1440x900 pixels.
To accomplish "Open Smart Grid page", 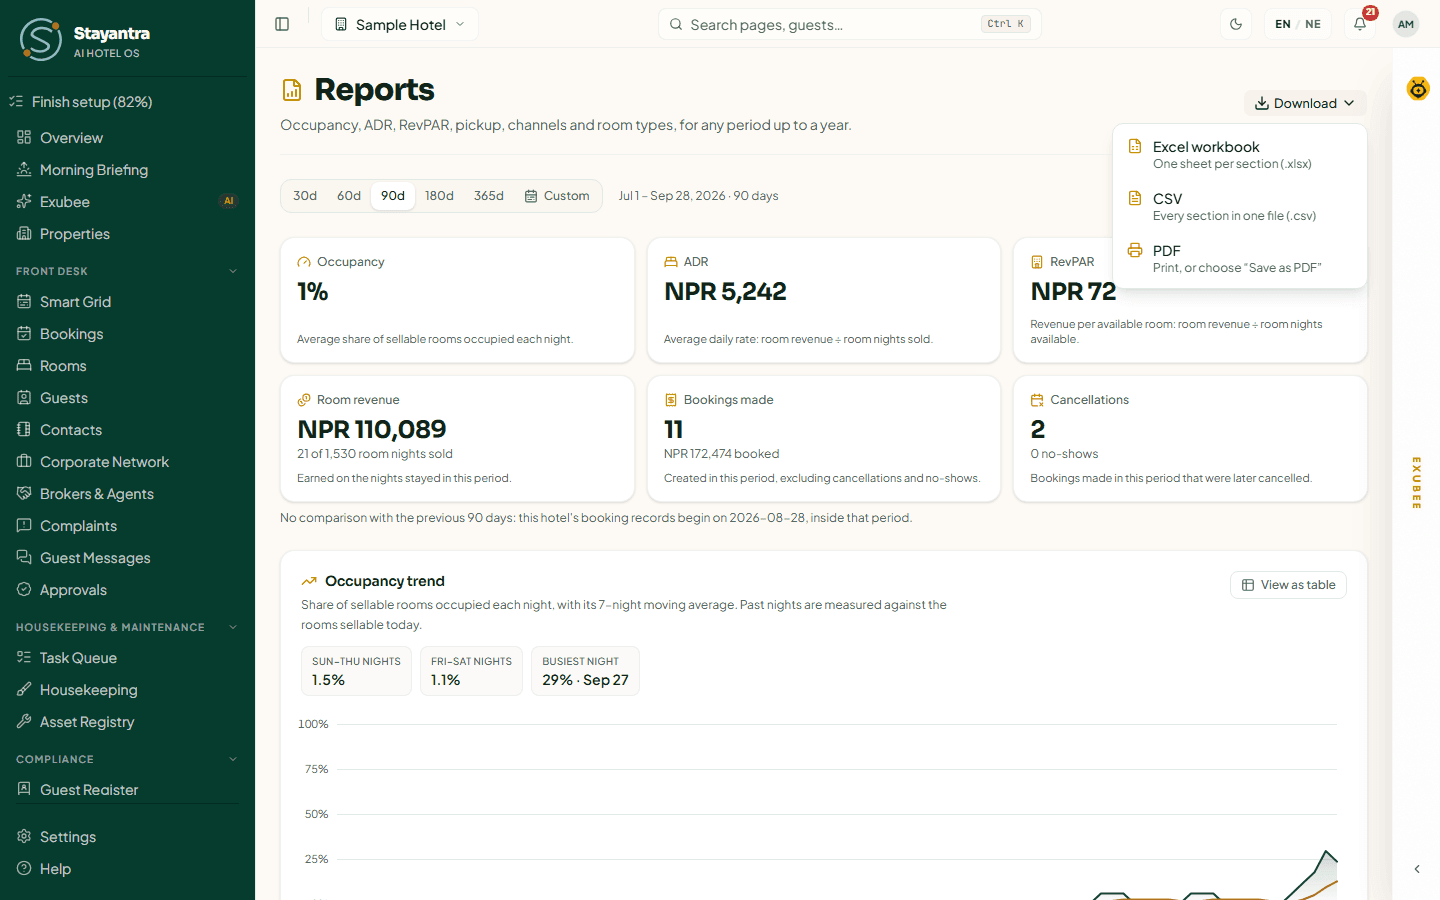I will click(127, 302).
